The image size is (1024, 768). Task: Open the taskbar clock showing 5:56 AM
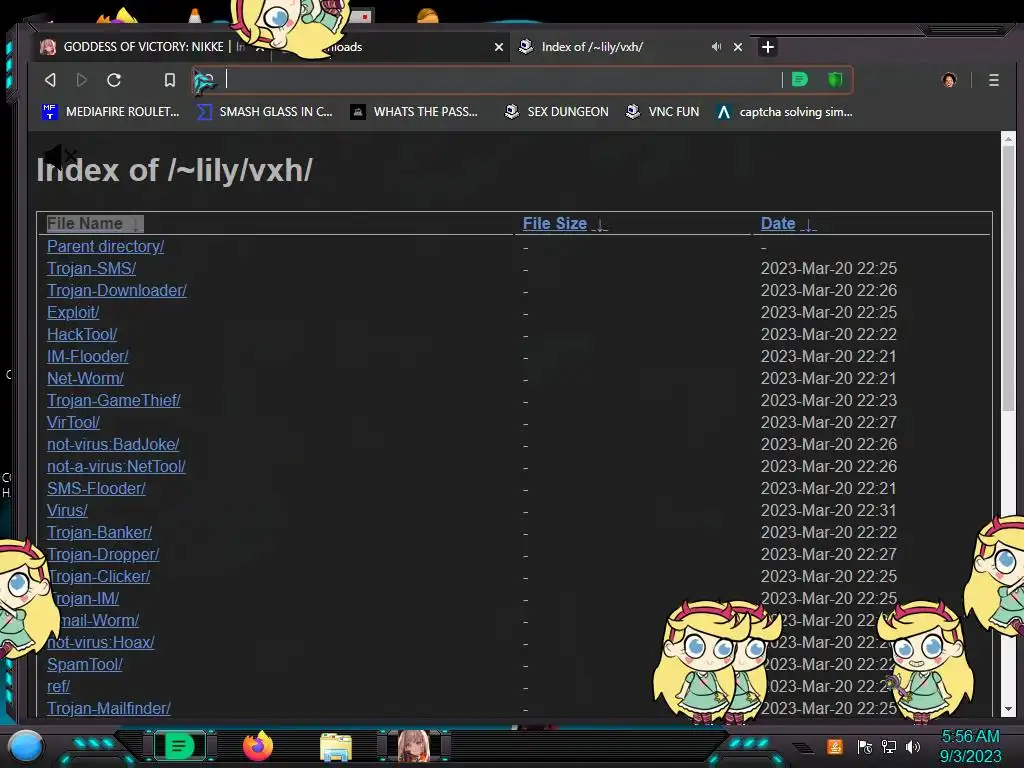click(x=970, y=746)
